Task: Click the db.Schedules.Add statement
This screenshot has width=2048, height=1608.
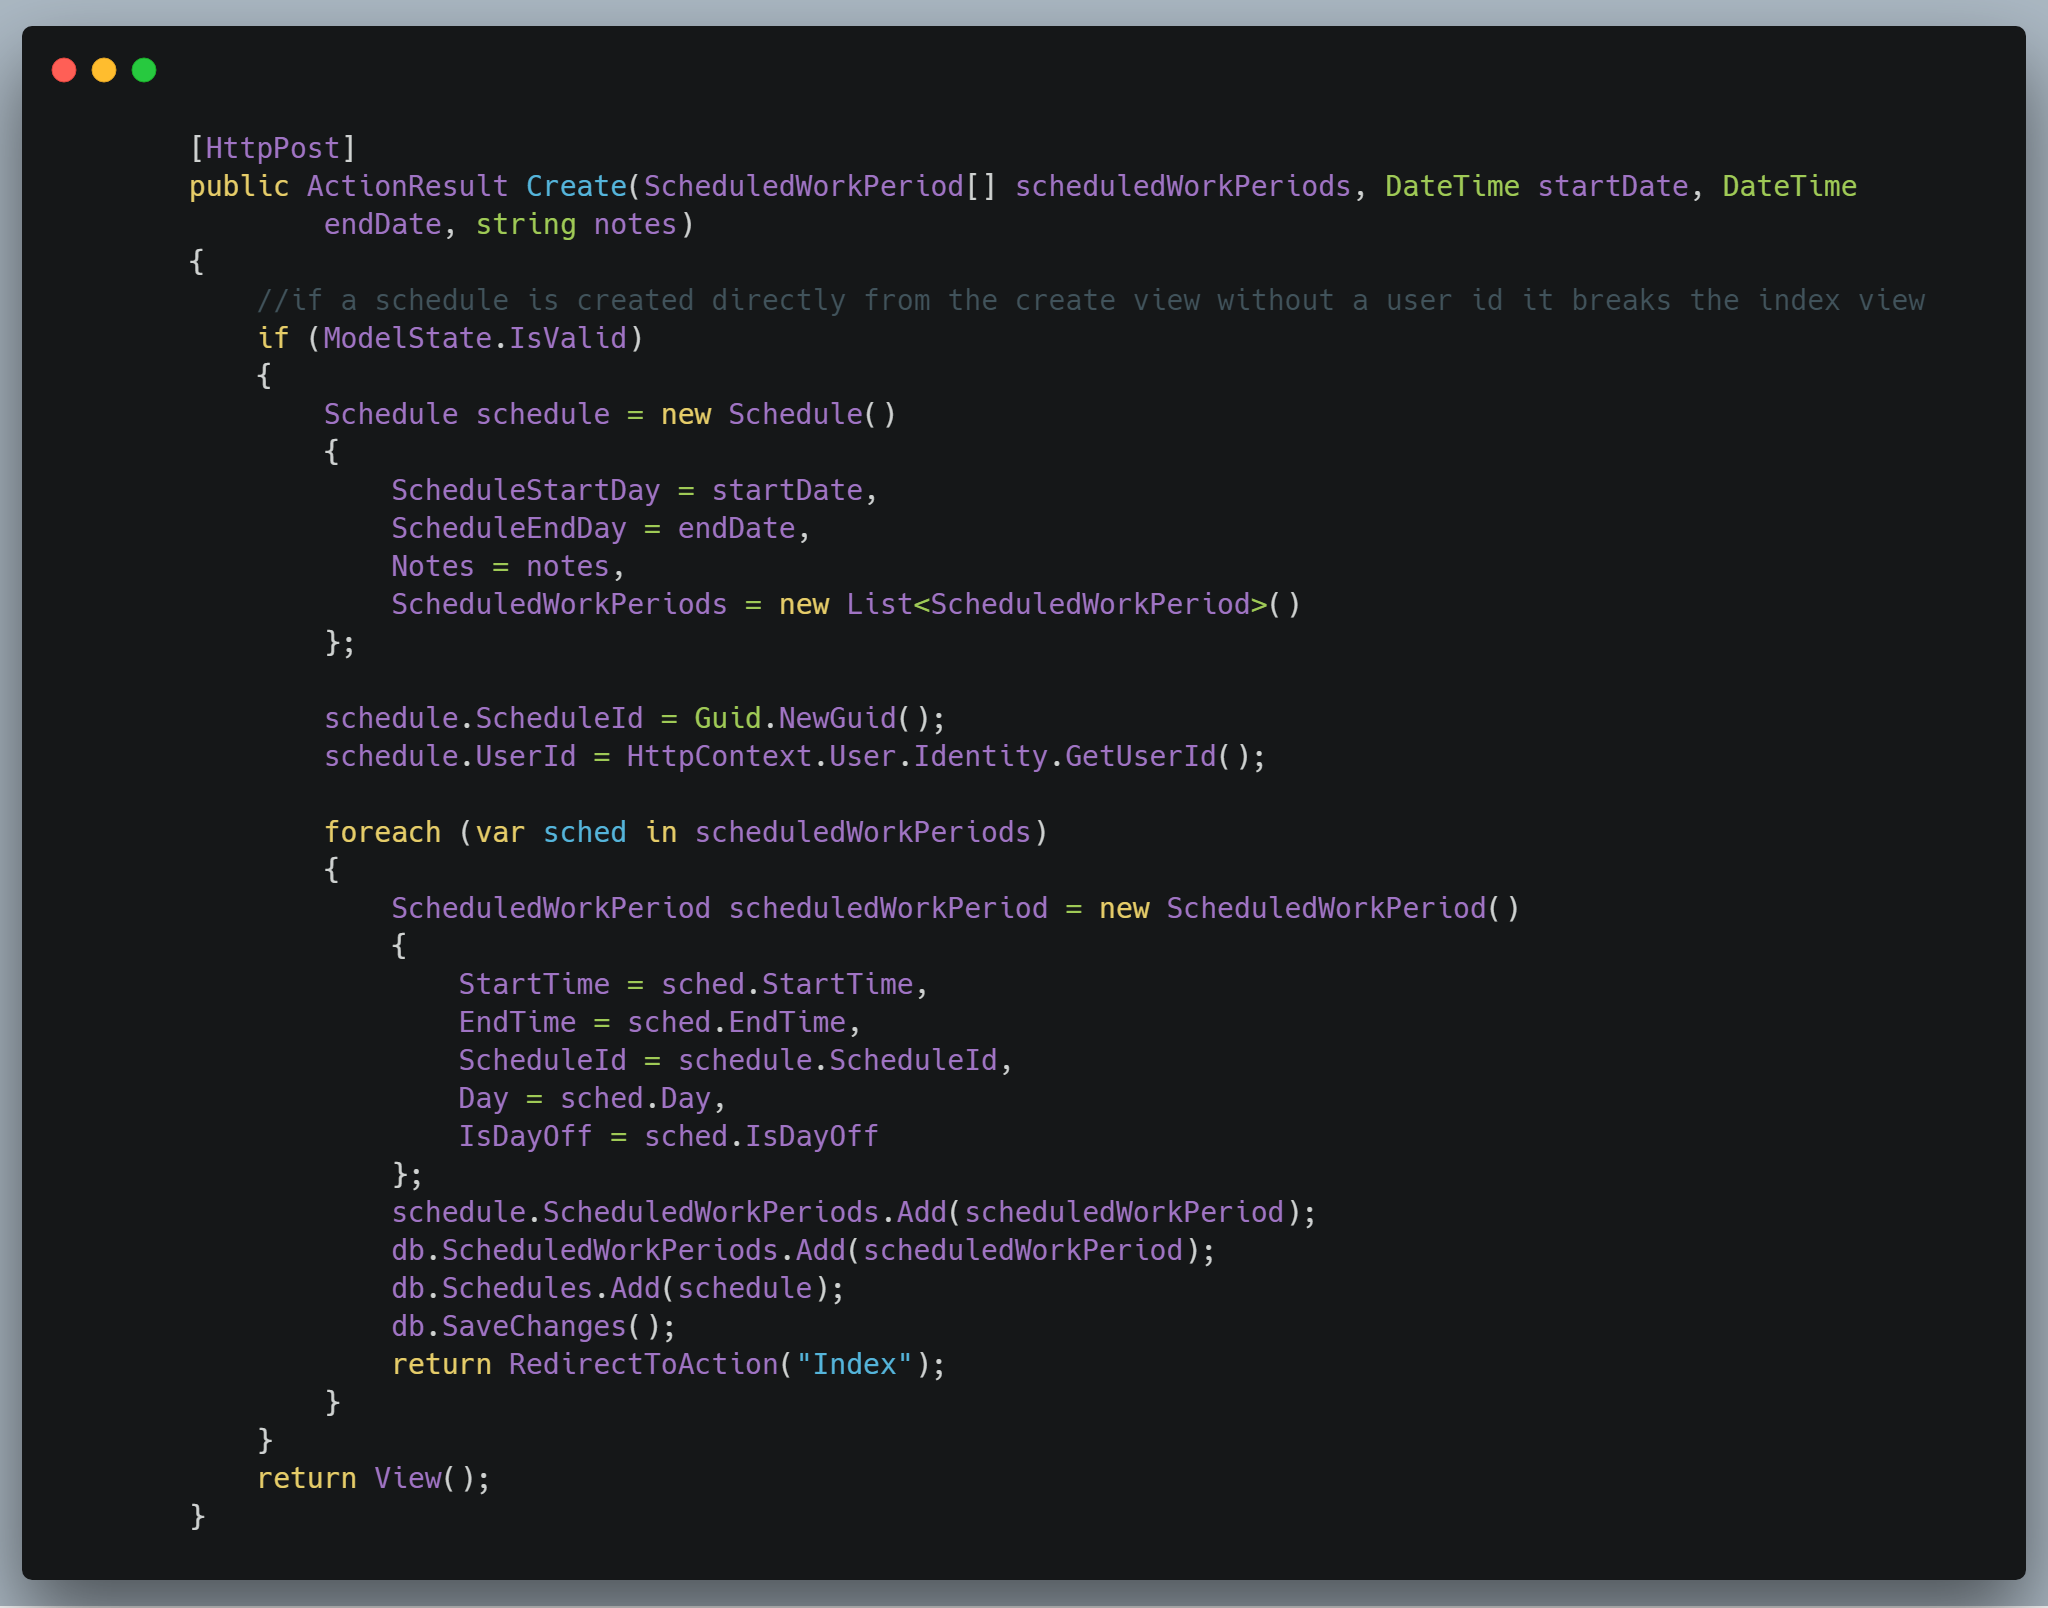Action: [615, 1287]
